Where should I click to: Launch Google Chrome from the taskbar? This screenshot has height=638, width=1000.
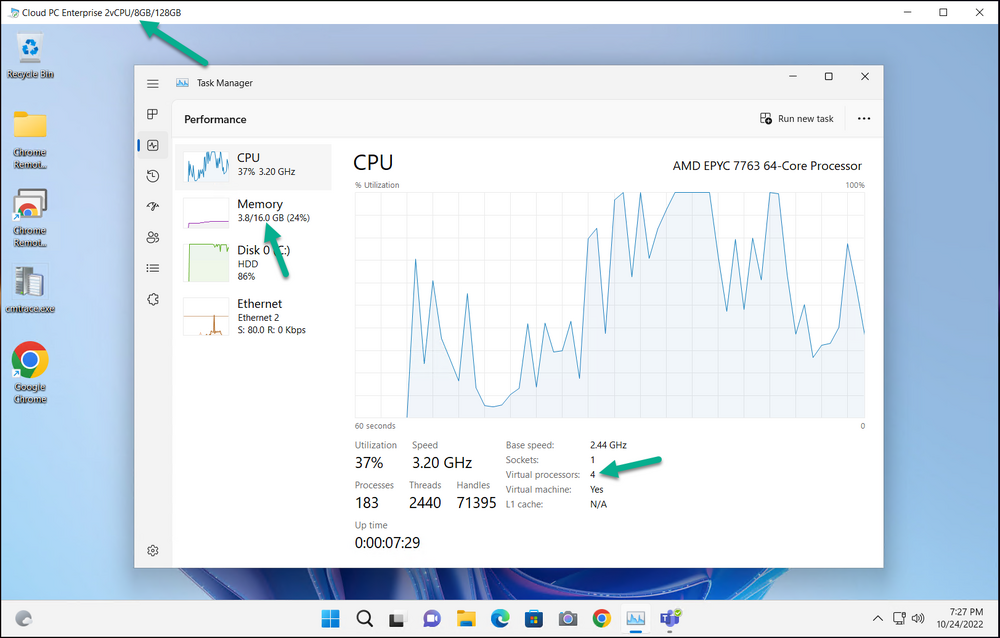click(x=601, y=619)
